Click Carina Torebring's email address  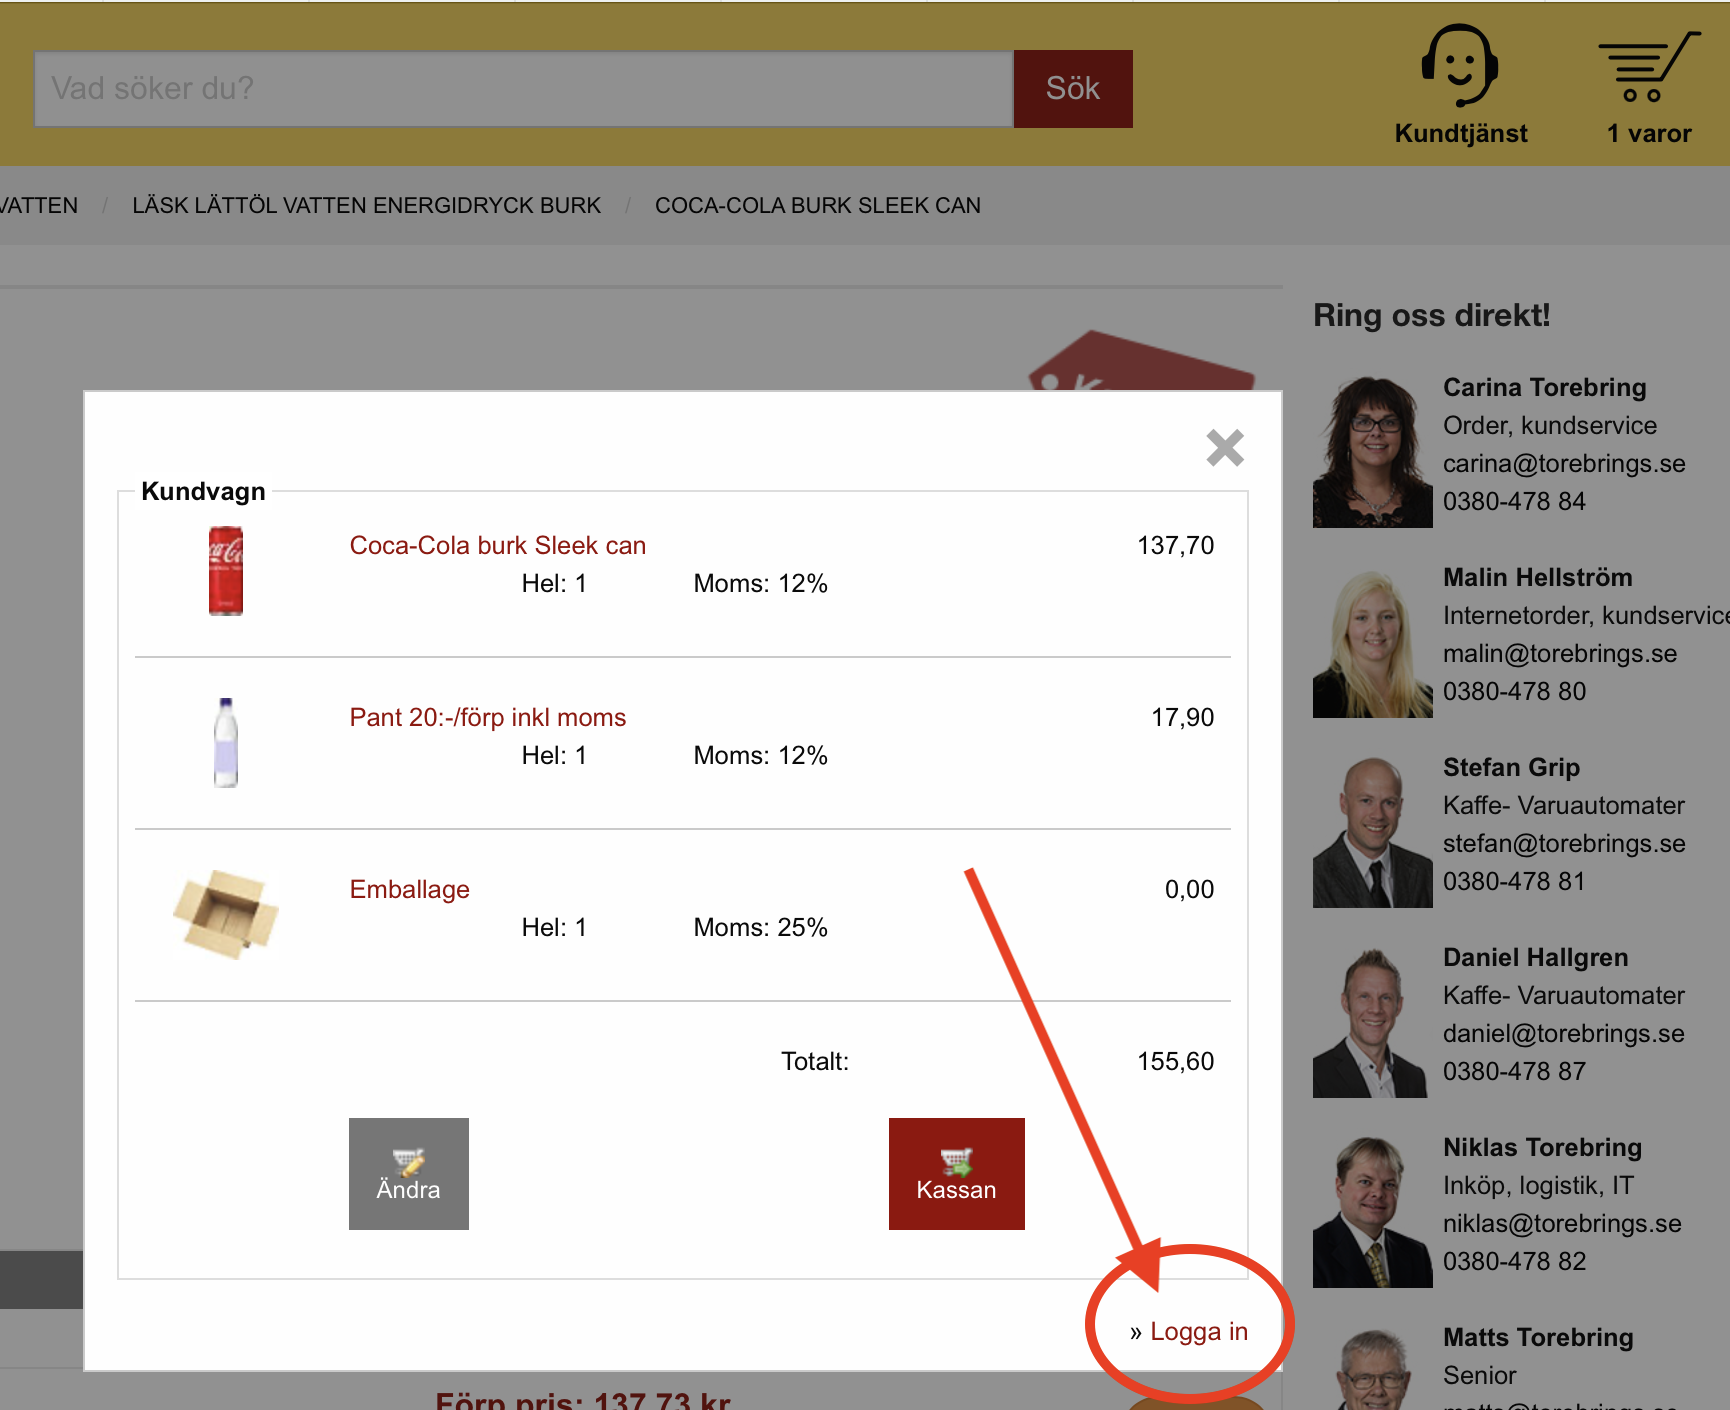point(1563,463)
